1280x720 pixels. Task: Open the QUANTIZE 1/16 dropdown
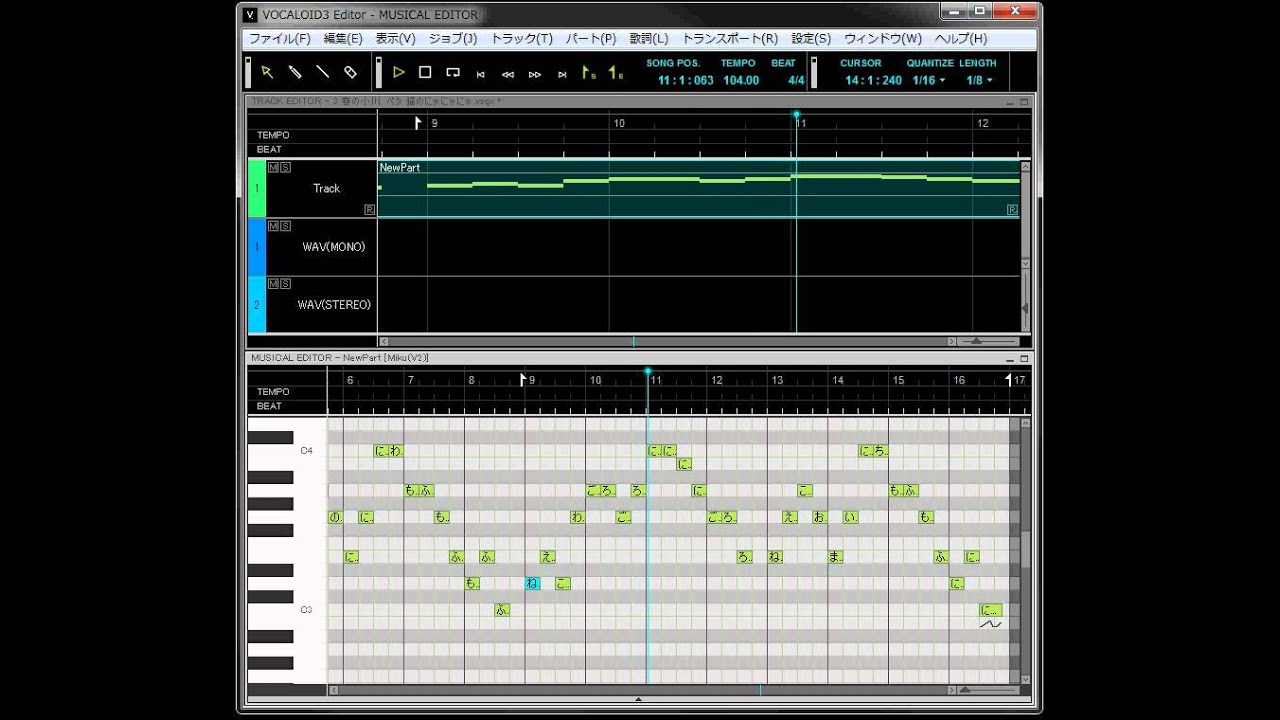coord(929,80)
